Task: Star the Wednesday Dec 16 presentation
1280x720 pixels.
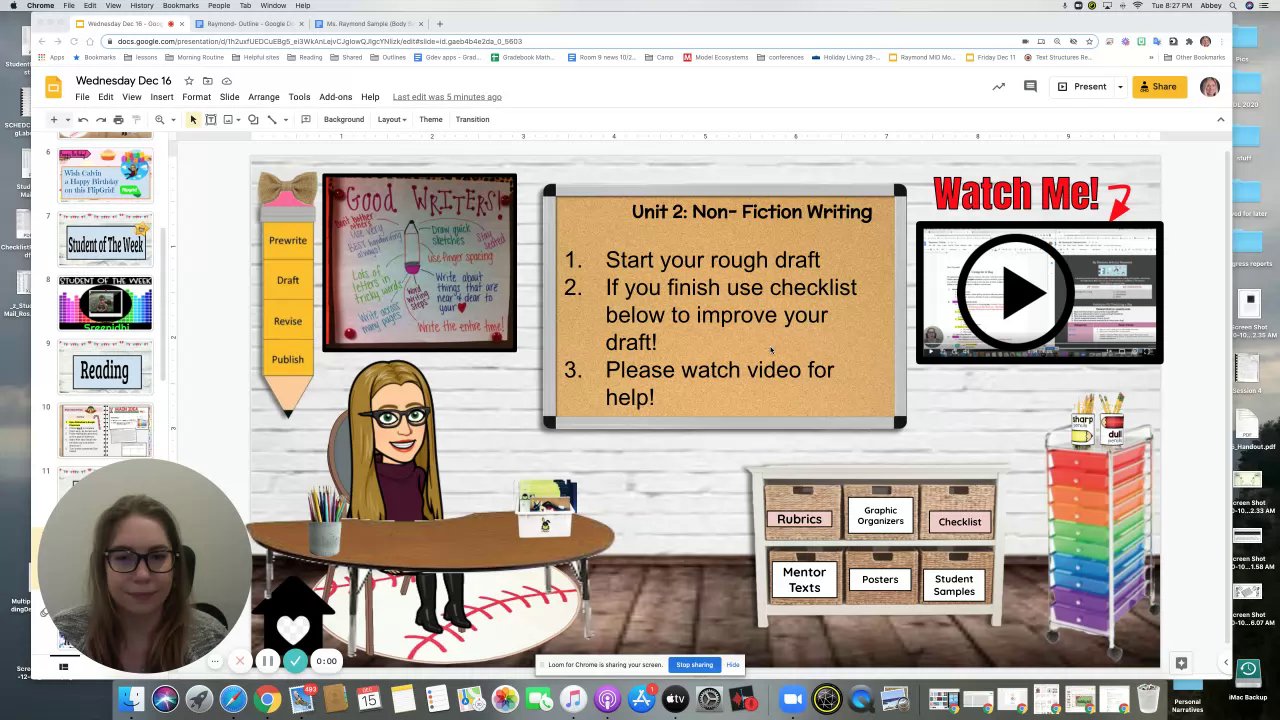Action: (189, 81)
